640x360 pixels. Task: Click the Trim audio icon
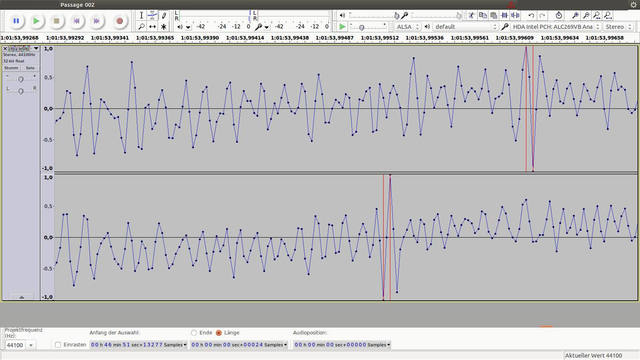(x=504, y=16)
